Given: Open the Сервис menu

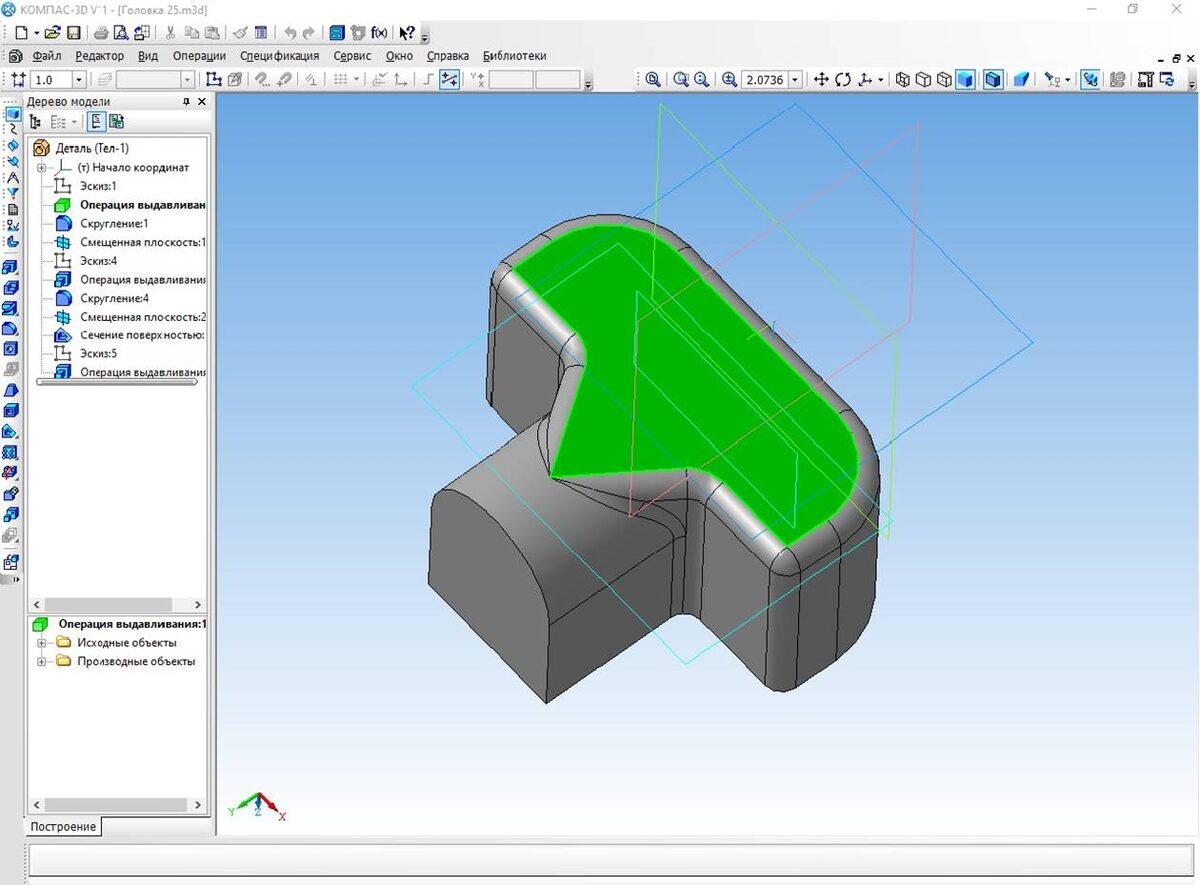Looking at the screenshot, I should [x=352, y=56].
